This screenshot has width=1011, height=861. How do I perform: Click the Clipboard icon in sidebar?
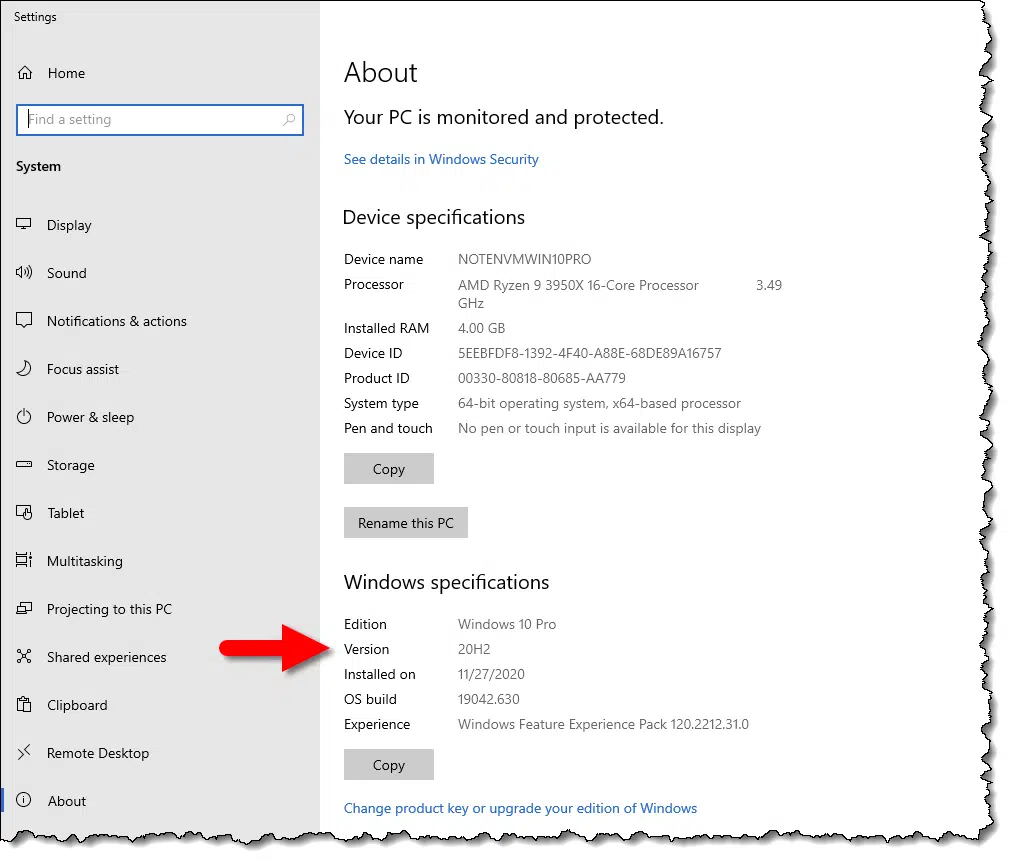click(x=24, y=704)
